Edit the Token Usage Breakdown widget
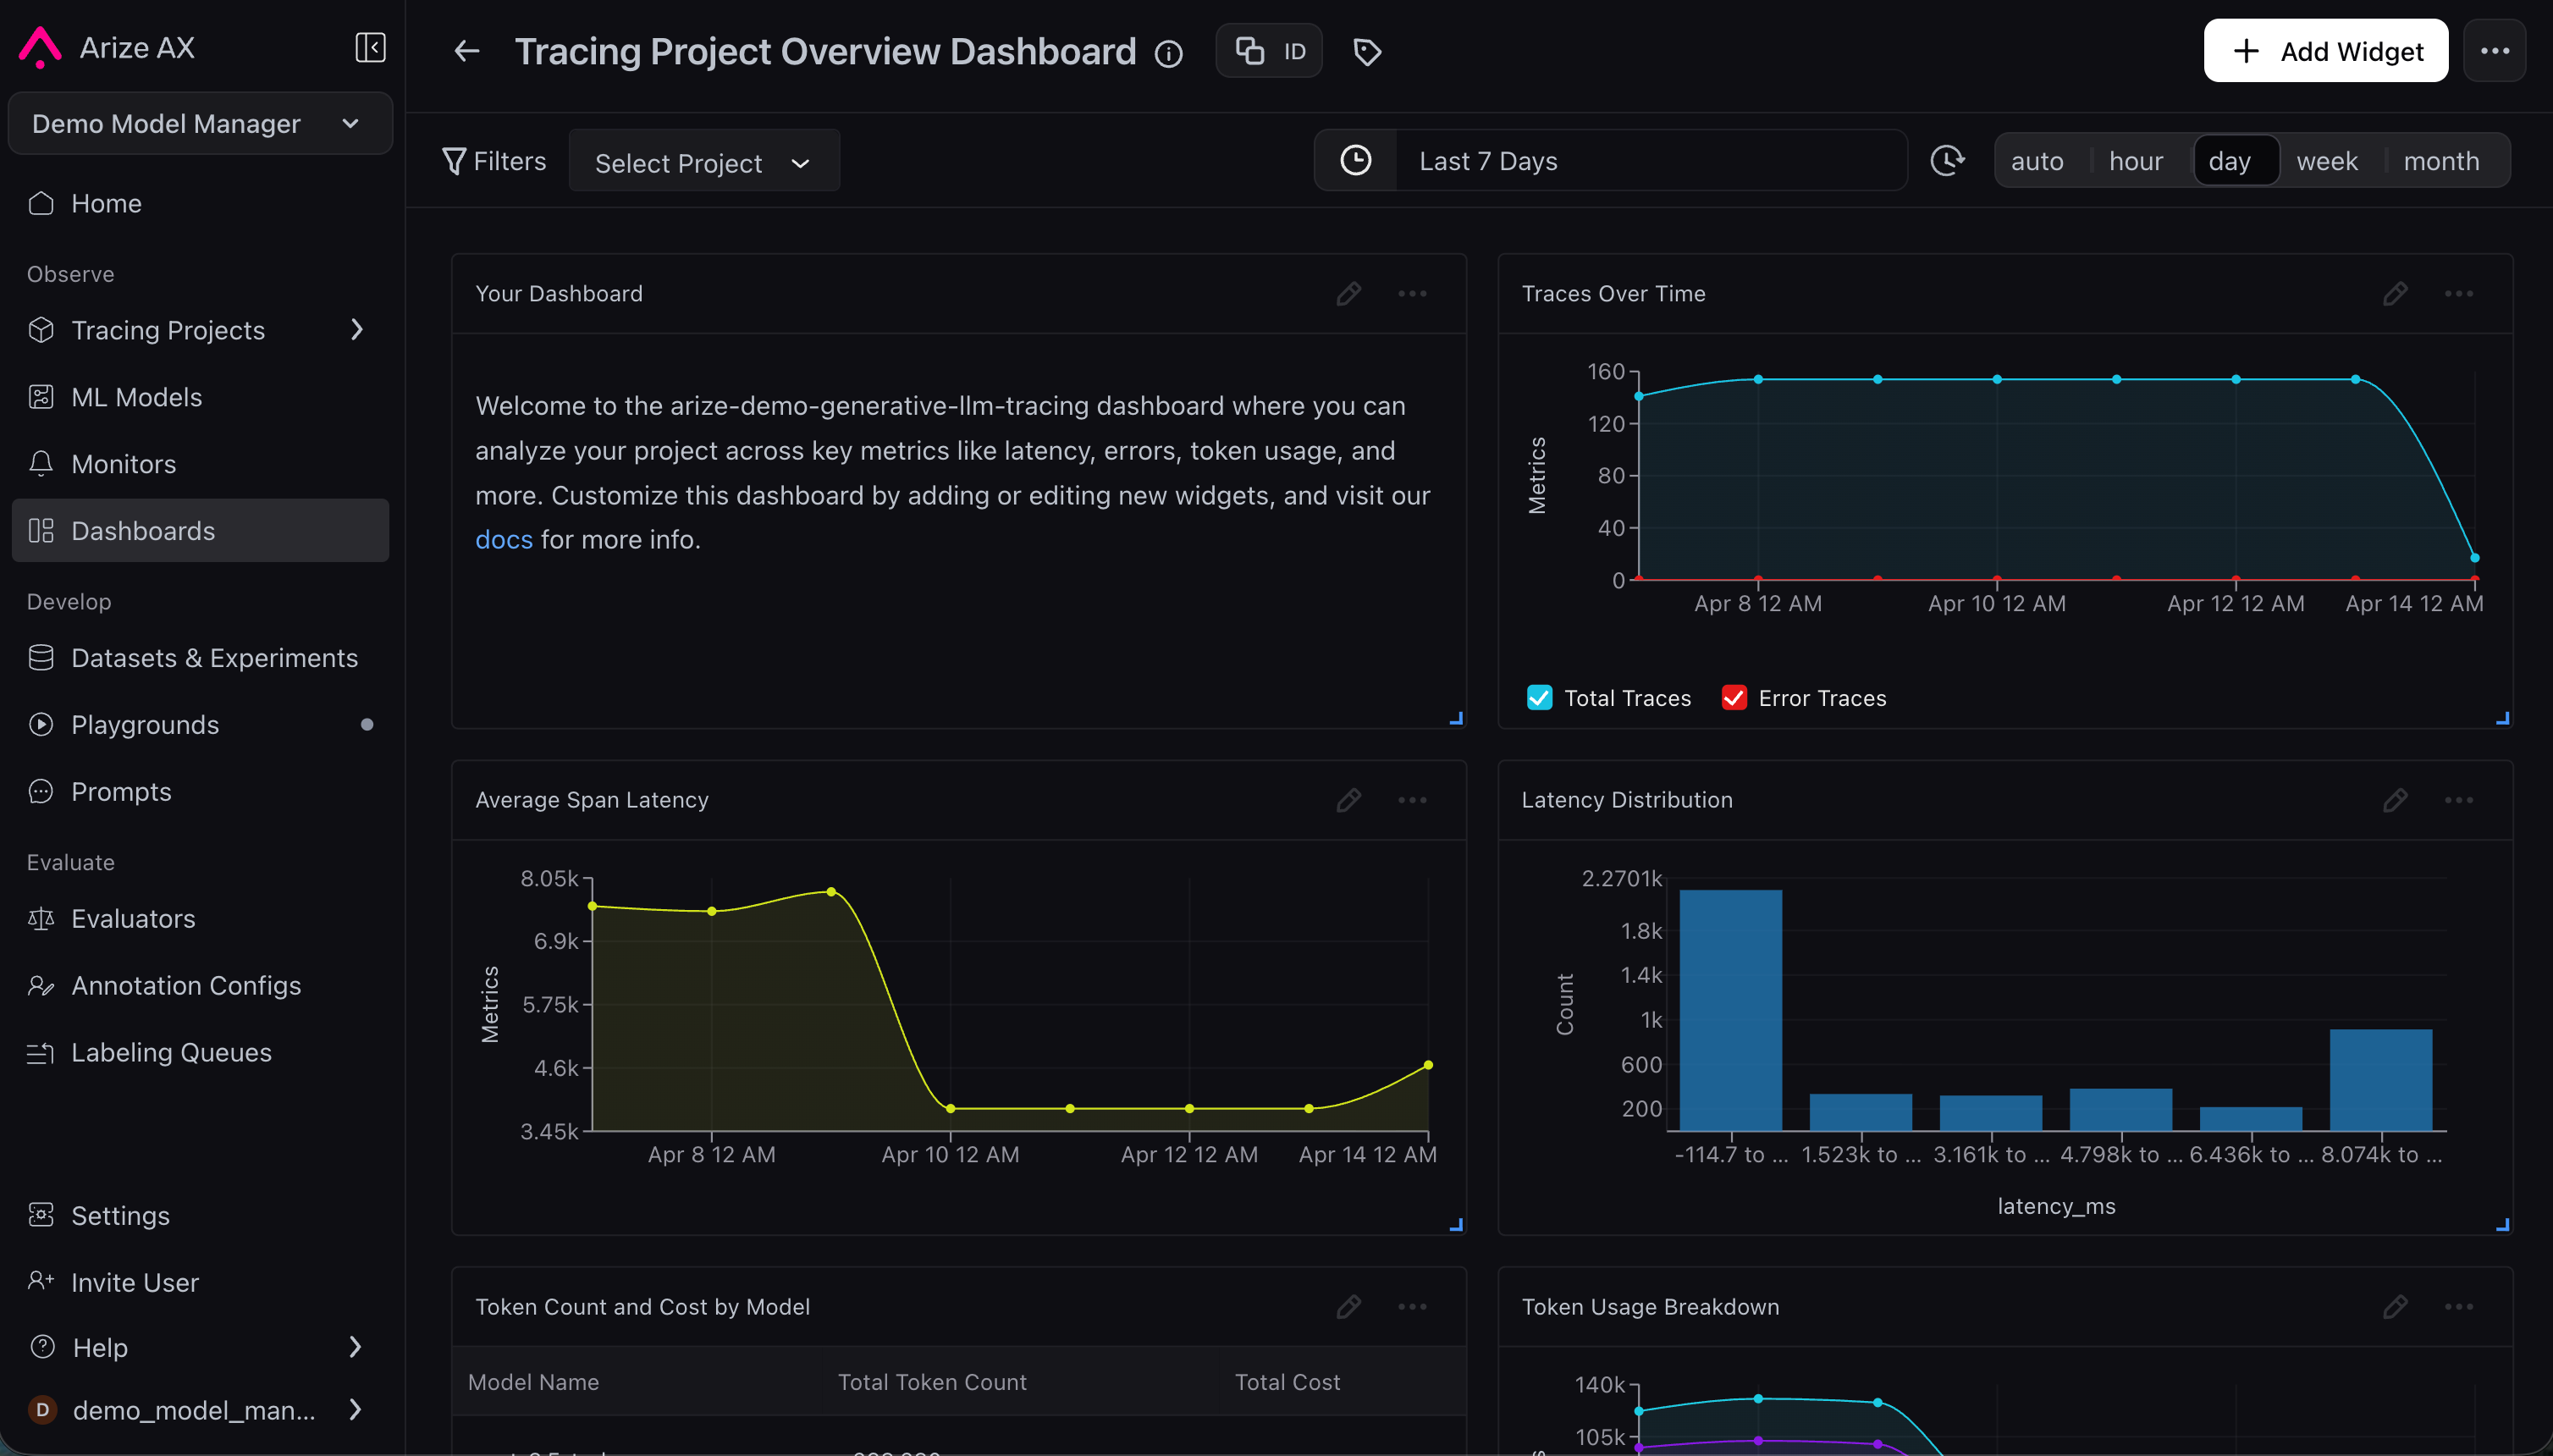This screenshot has height=1456, width=2553. 2394,1306
